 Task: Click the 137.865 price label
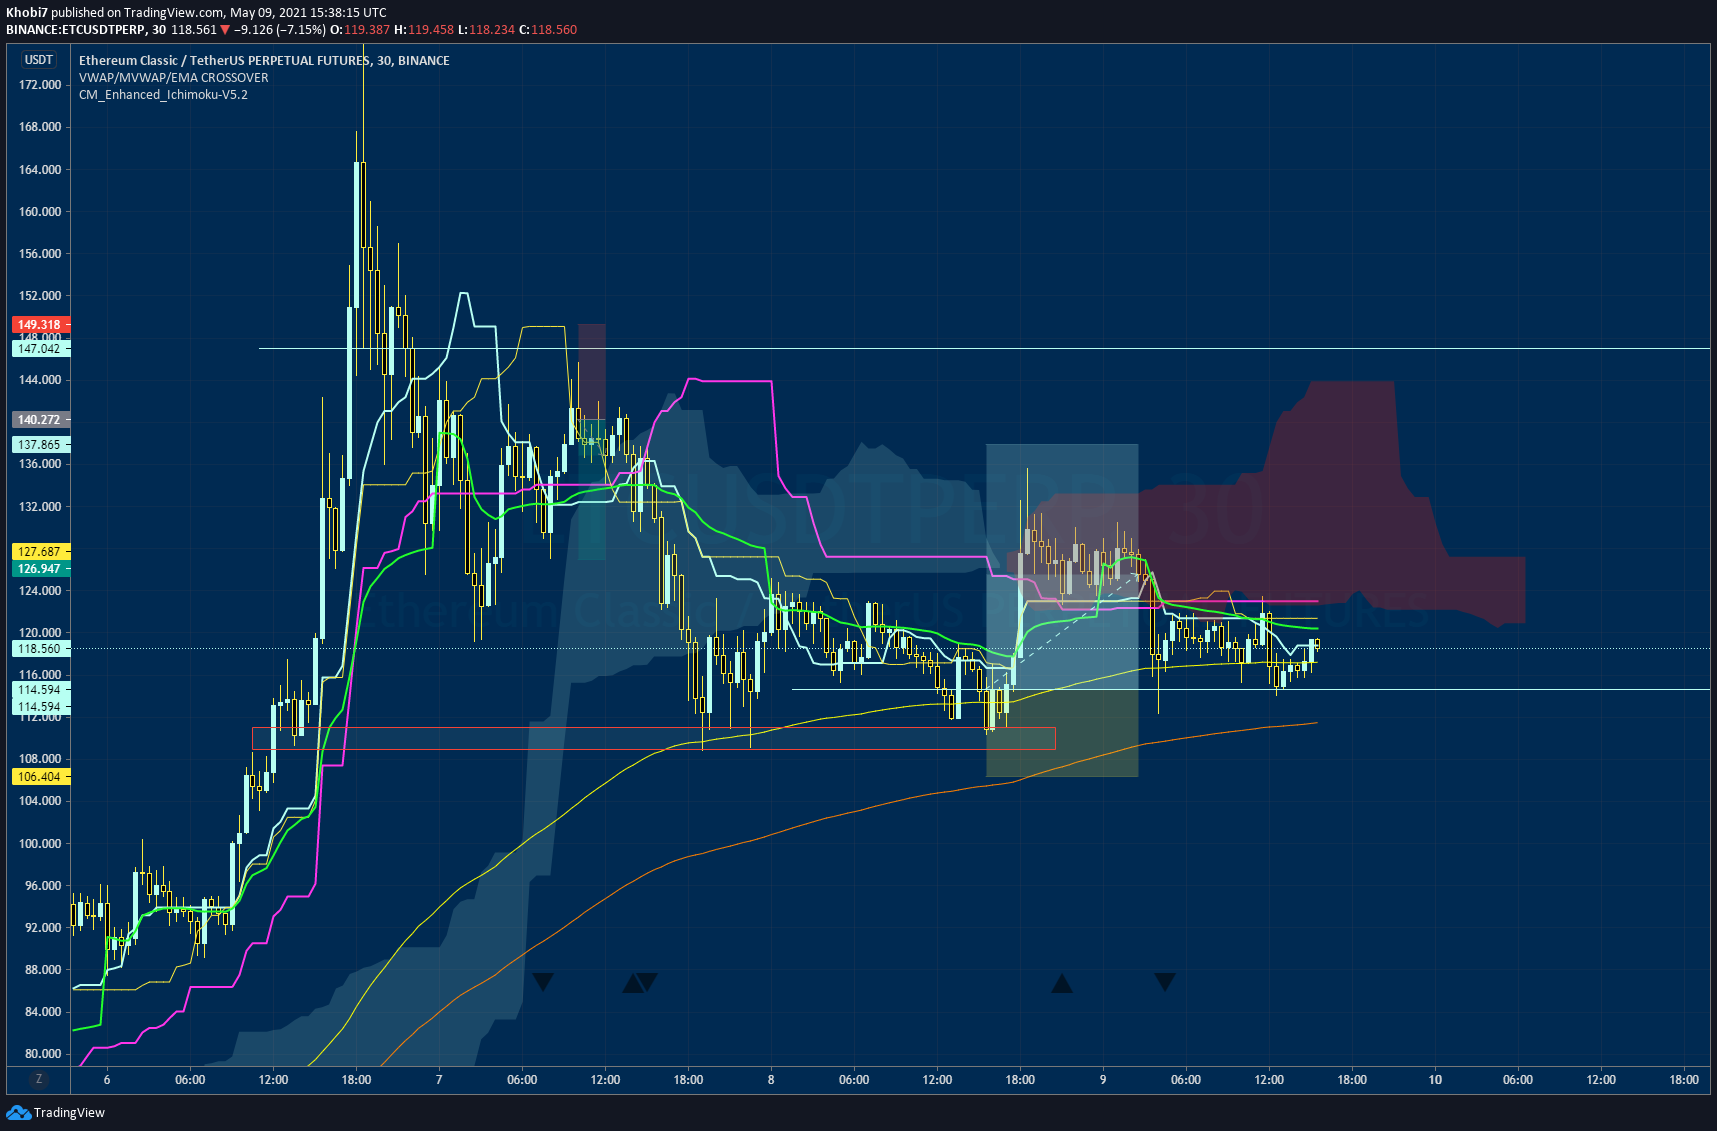click(40, 444)
